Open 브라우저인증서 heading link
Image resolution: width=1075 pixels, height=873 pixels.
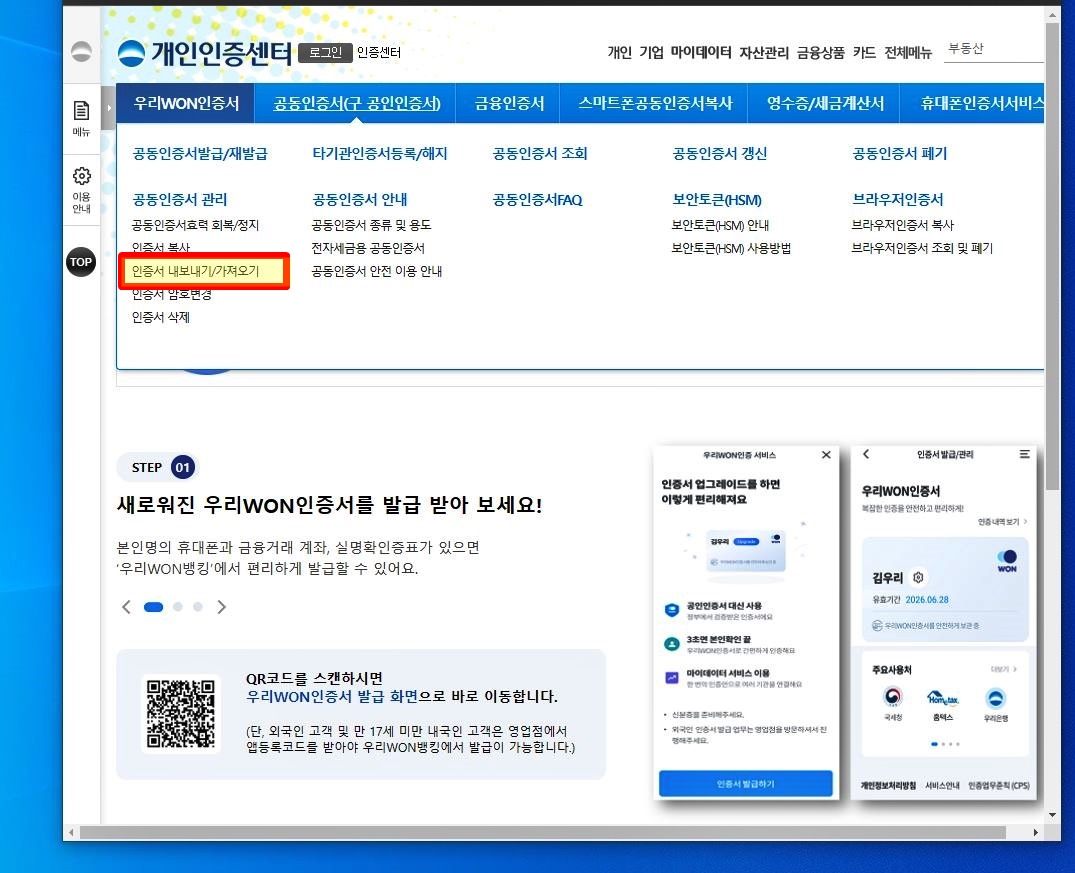pos(897,200)
